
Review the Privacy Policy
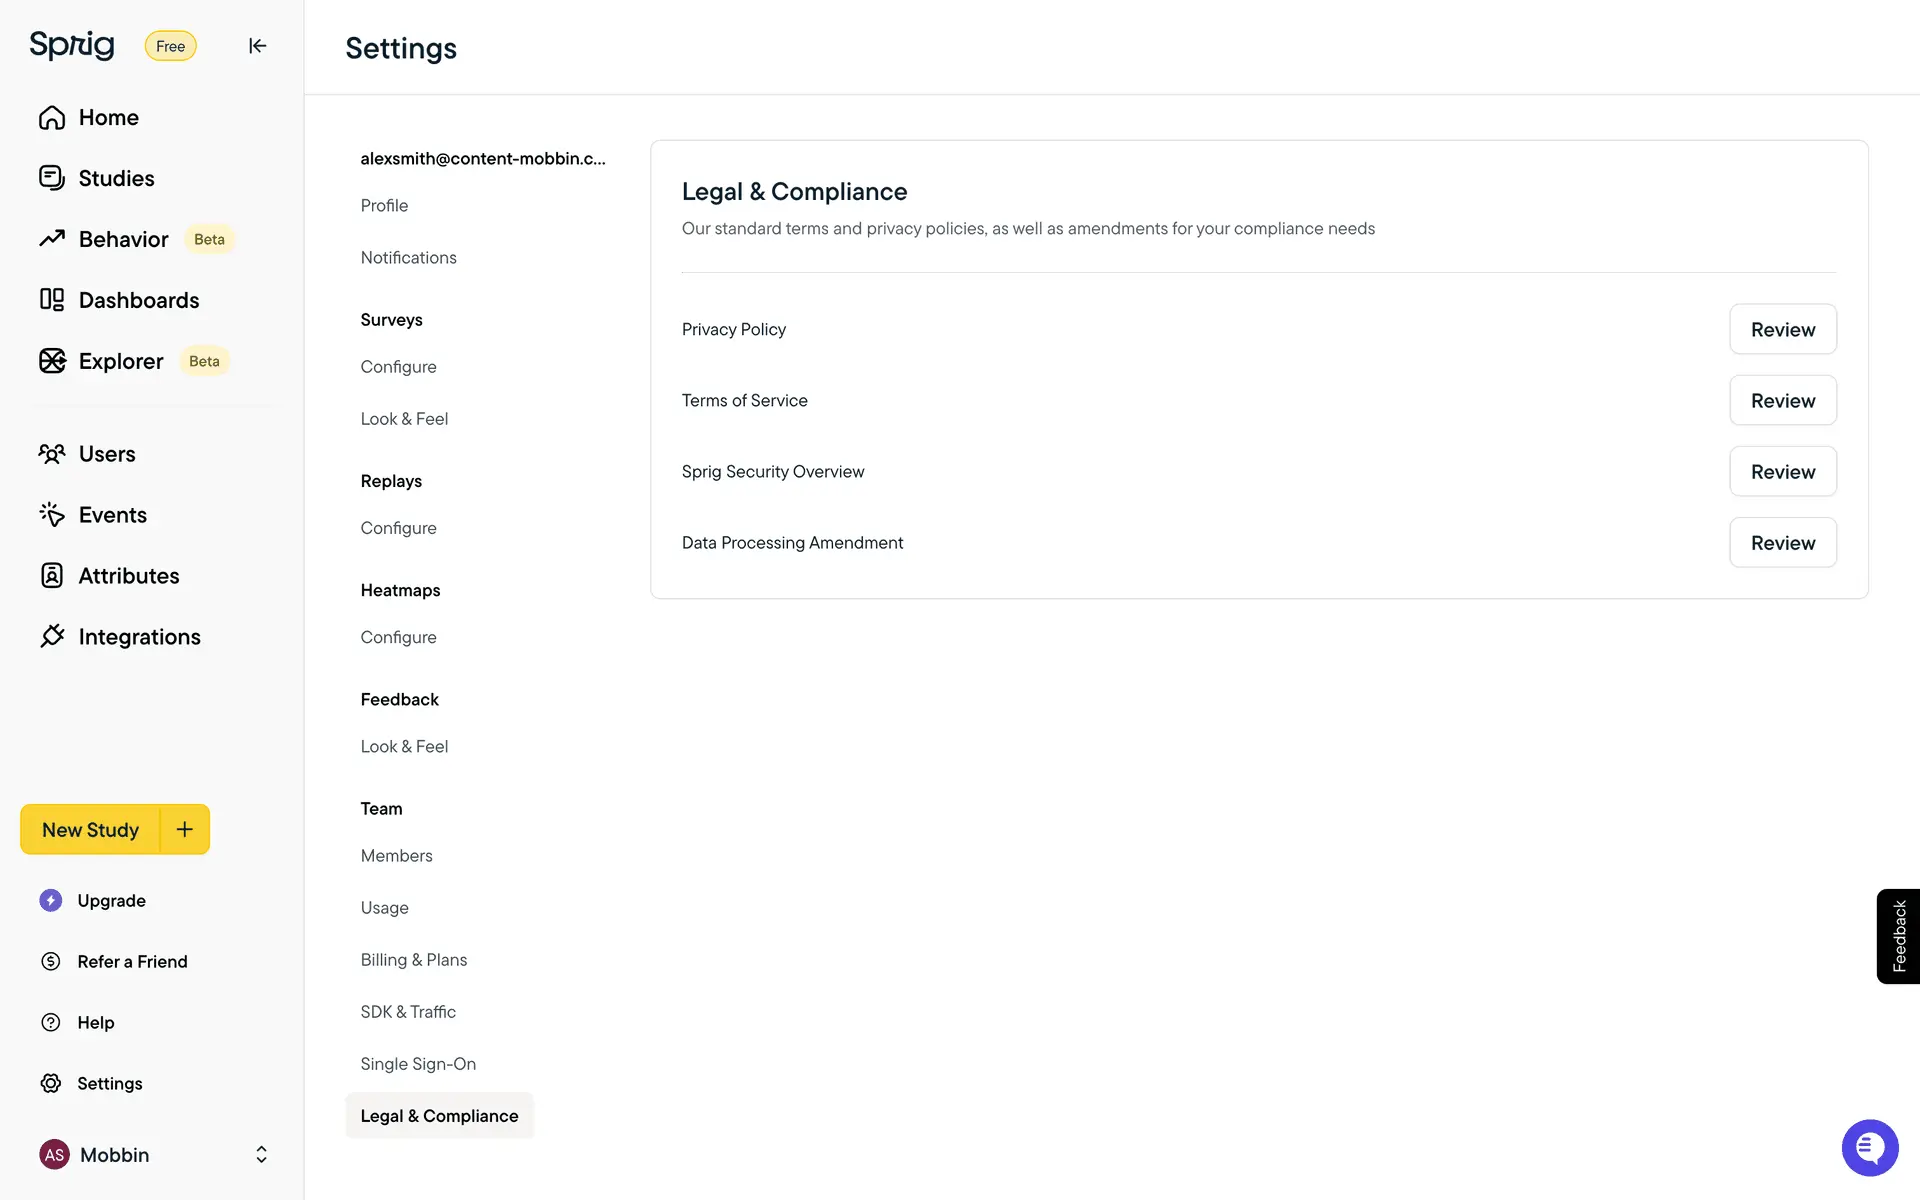point(1782,330)
